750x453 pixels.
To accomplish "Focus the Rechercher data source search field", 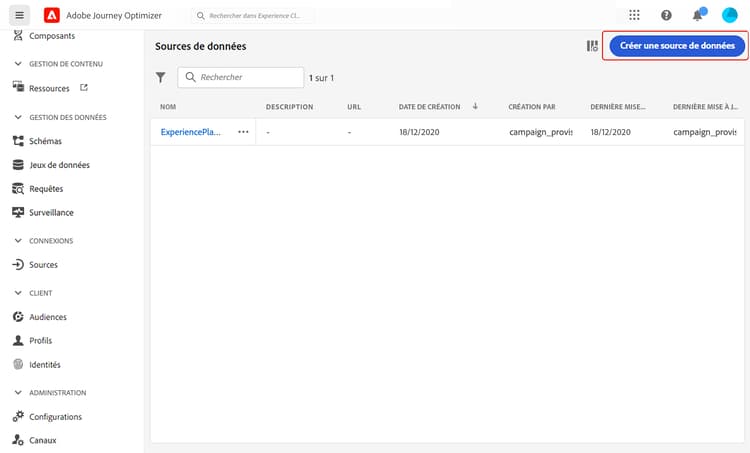I will coord(241,77).
